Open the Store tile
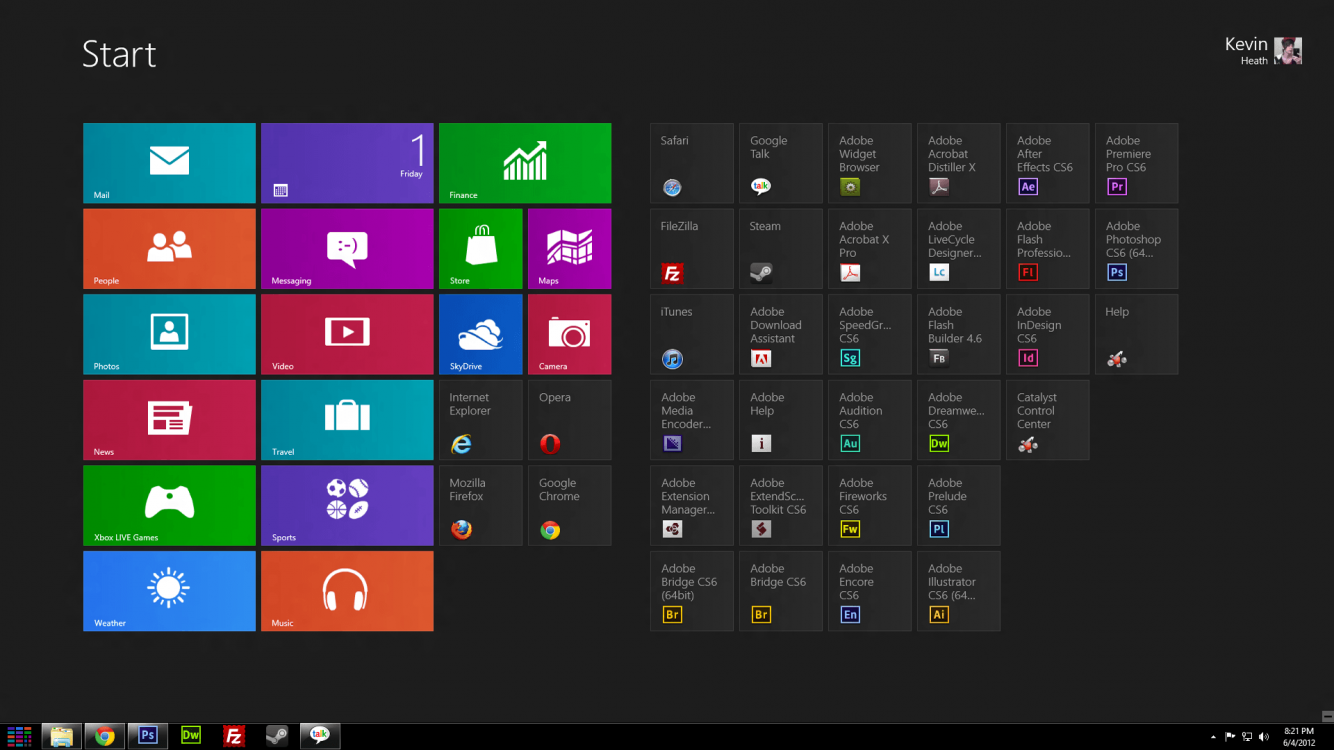 point(481,249)
